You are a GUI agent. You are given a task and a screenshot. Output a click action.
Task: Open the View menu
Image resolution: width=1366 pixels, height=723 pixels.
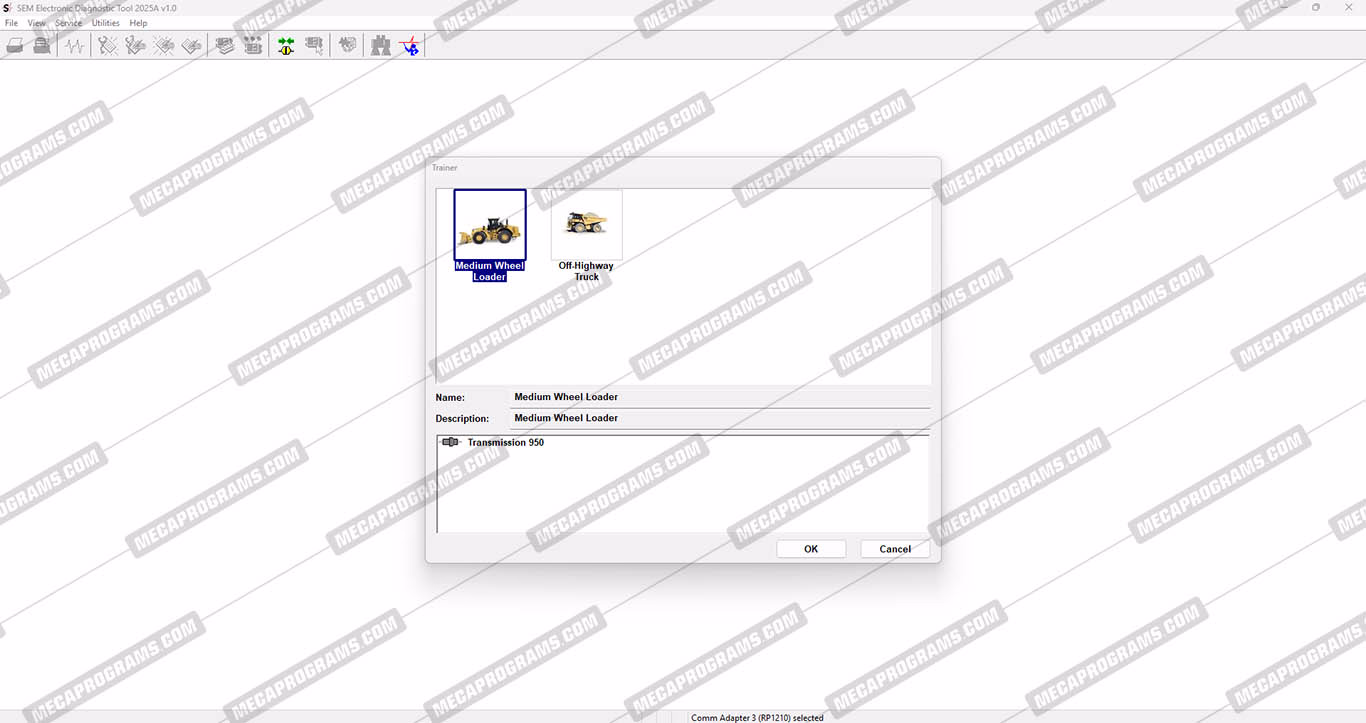coord(37,23)
